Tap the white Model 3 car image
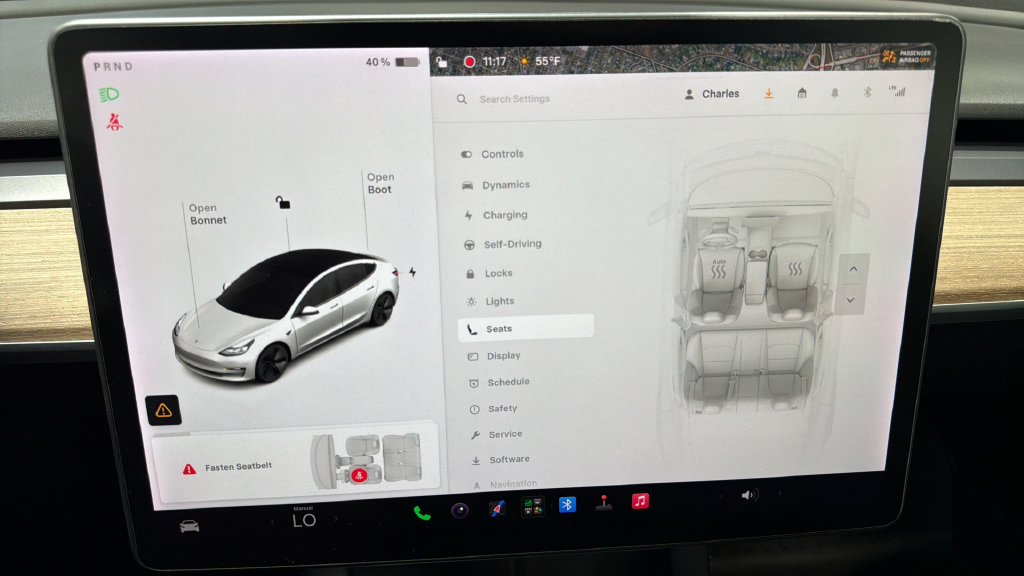 click(286, 315)
